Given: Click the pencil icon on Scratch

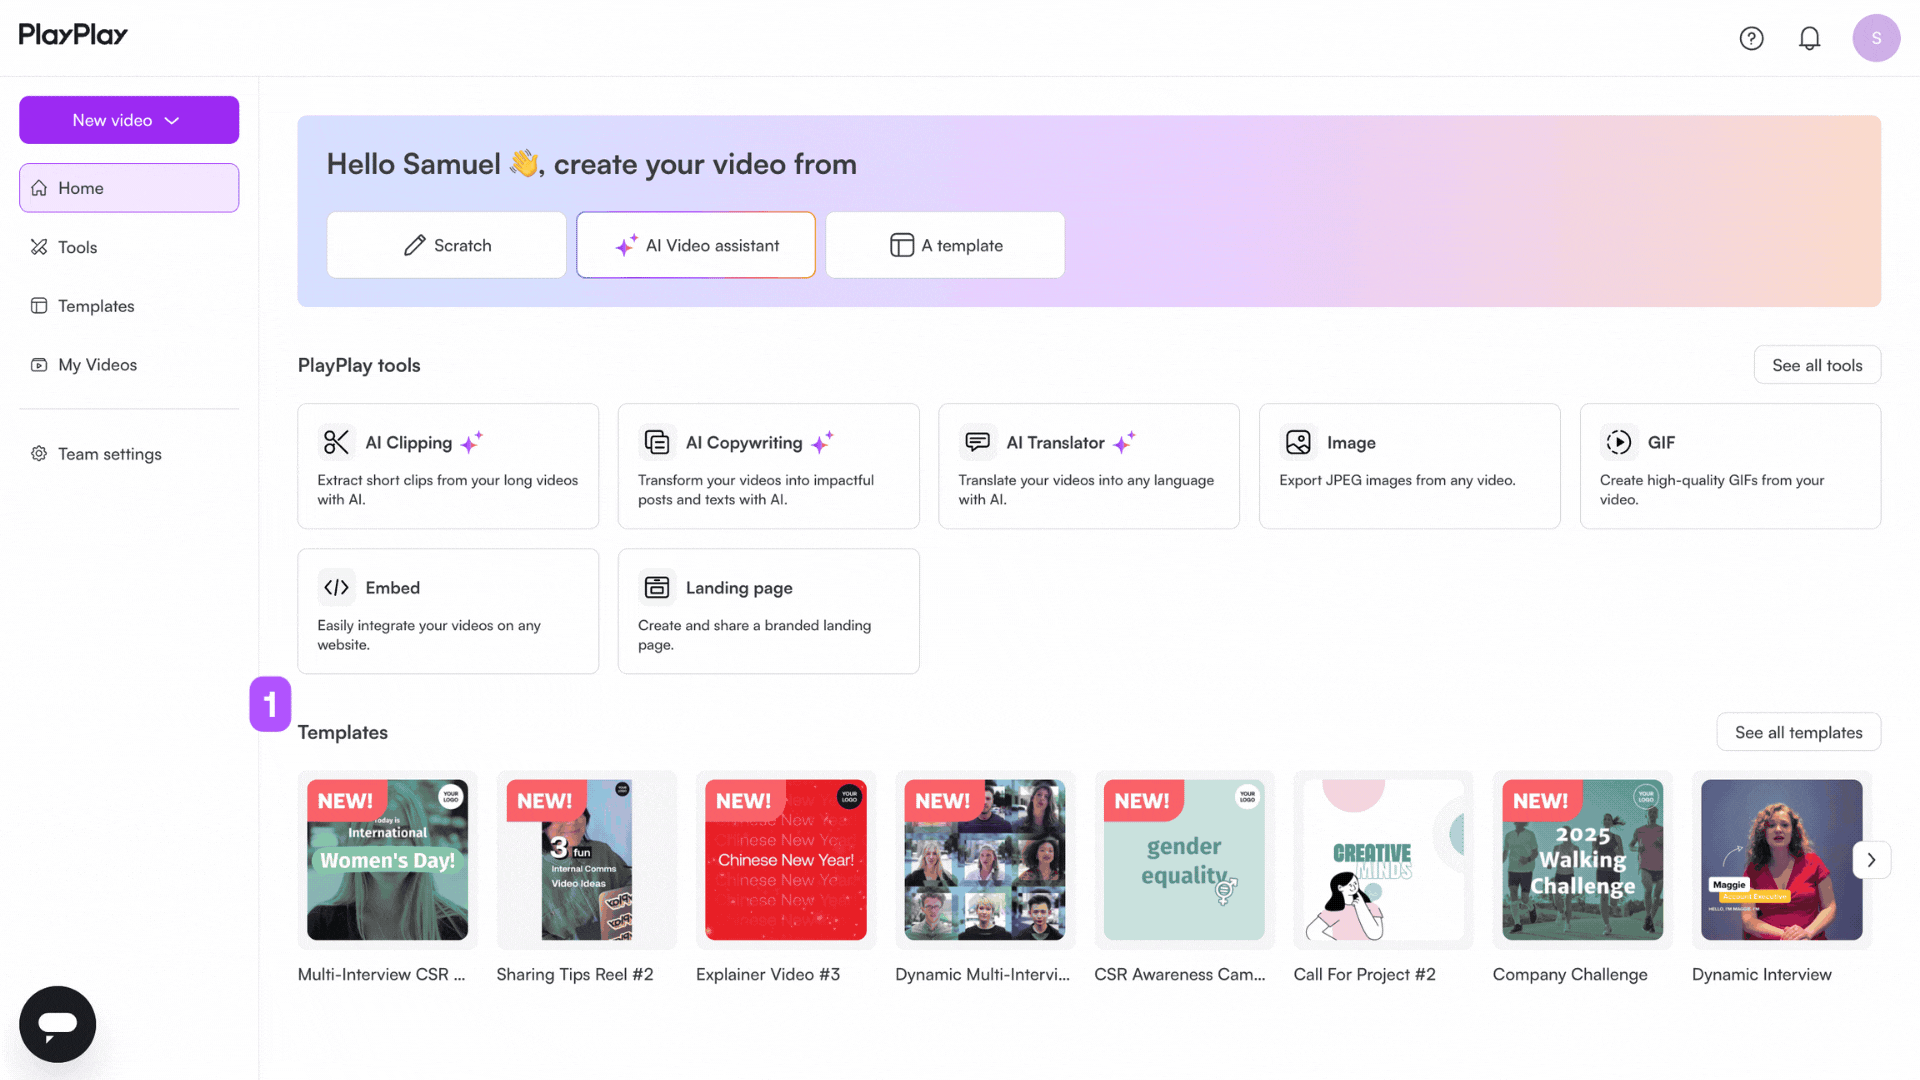Looking at the screenshot, I should pos(414,246).
